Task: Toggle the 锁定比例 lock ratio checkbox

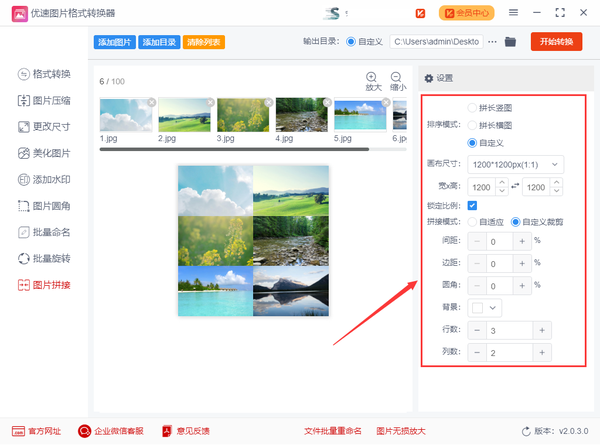Action: coord(472,205)
